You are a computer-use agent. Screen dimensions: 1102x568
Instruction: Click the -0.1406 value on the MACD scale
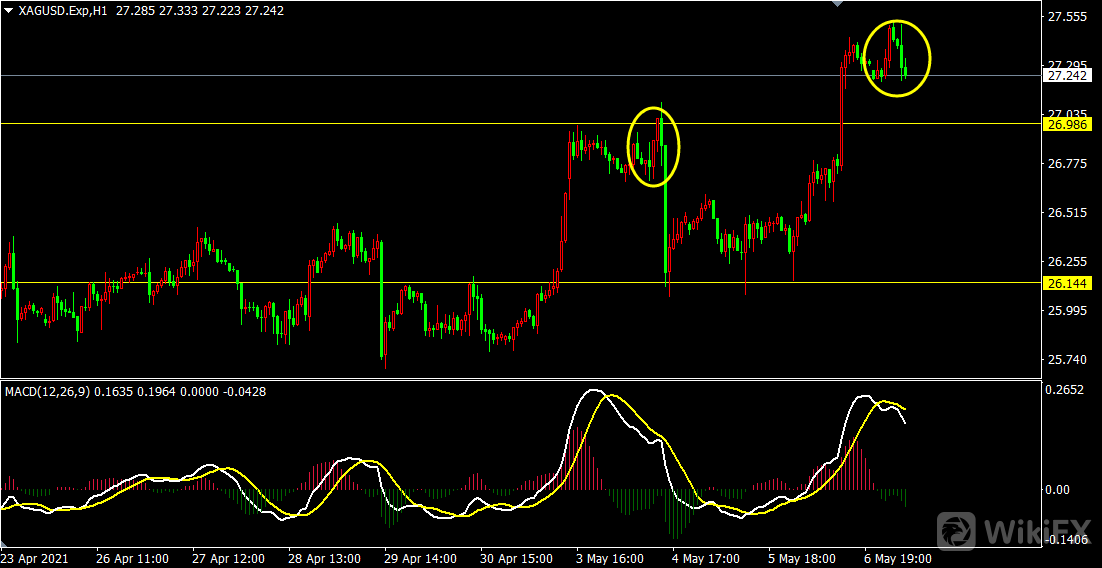tap(1066, 540)
